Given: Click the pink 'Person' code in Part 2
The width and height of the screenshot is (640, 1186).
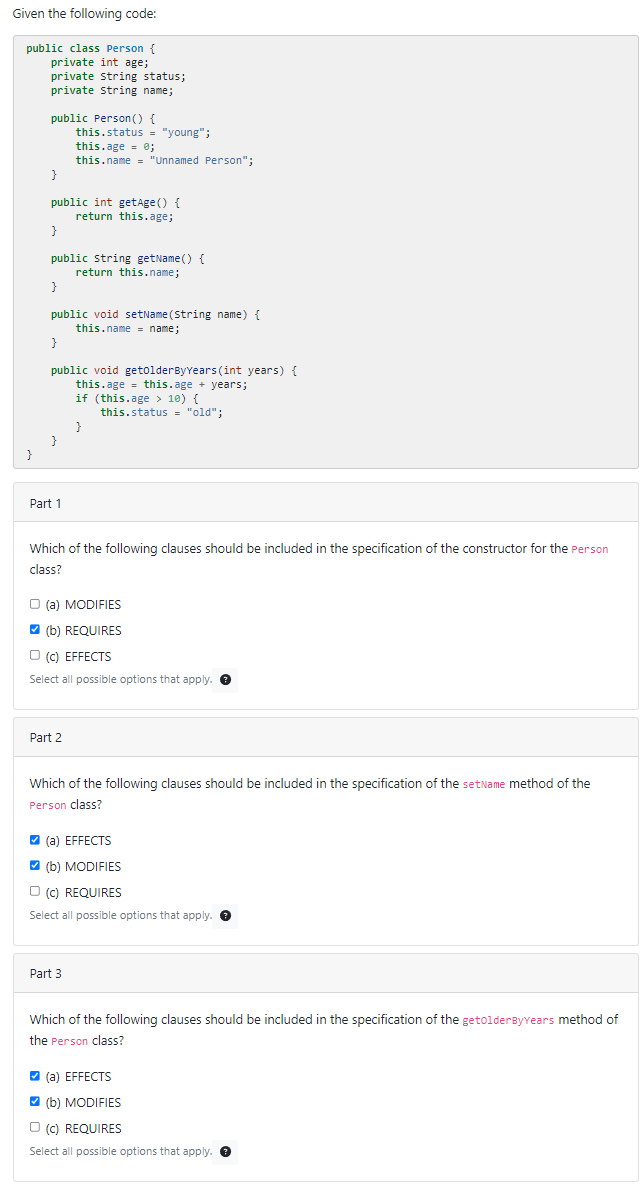Looking at the screenshot, I should [x=48, y=806].
